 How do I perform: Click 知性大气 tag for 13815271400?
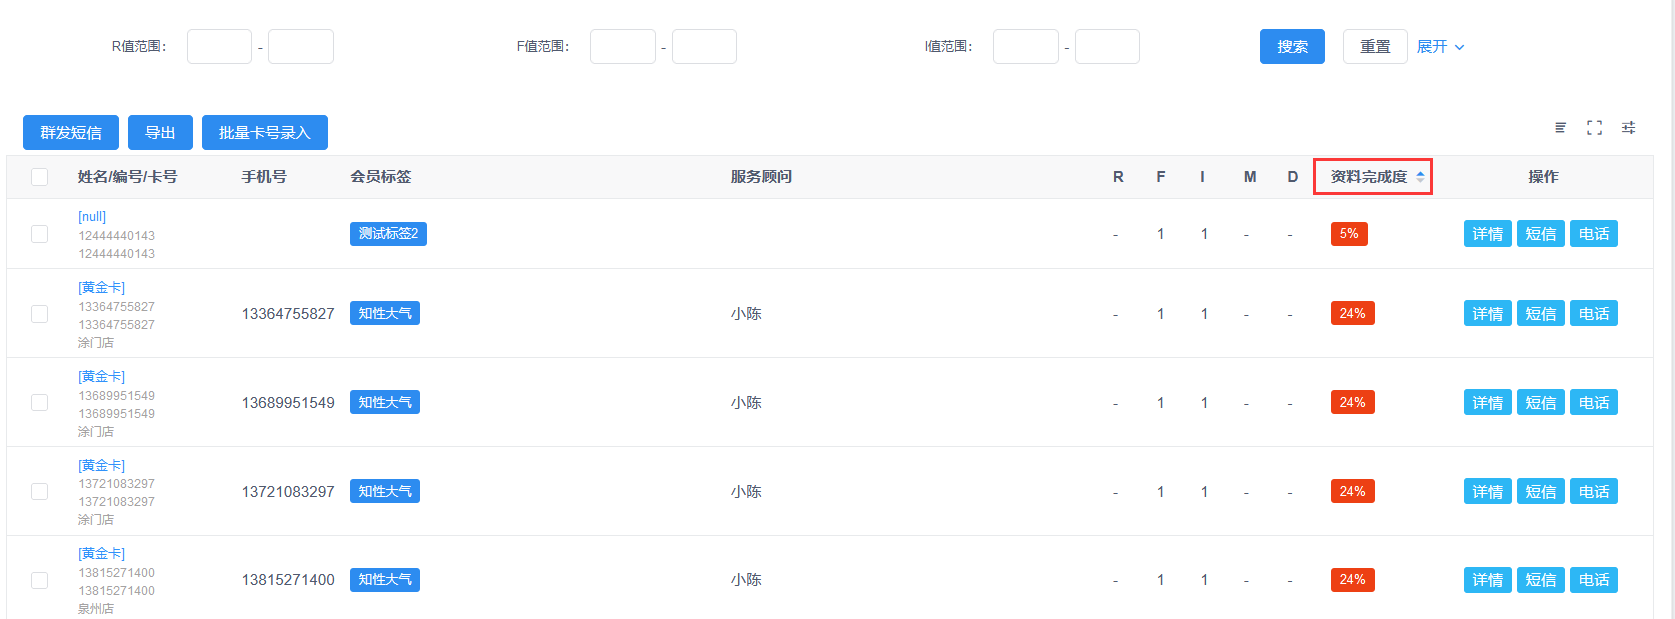[x=384, y=580]
